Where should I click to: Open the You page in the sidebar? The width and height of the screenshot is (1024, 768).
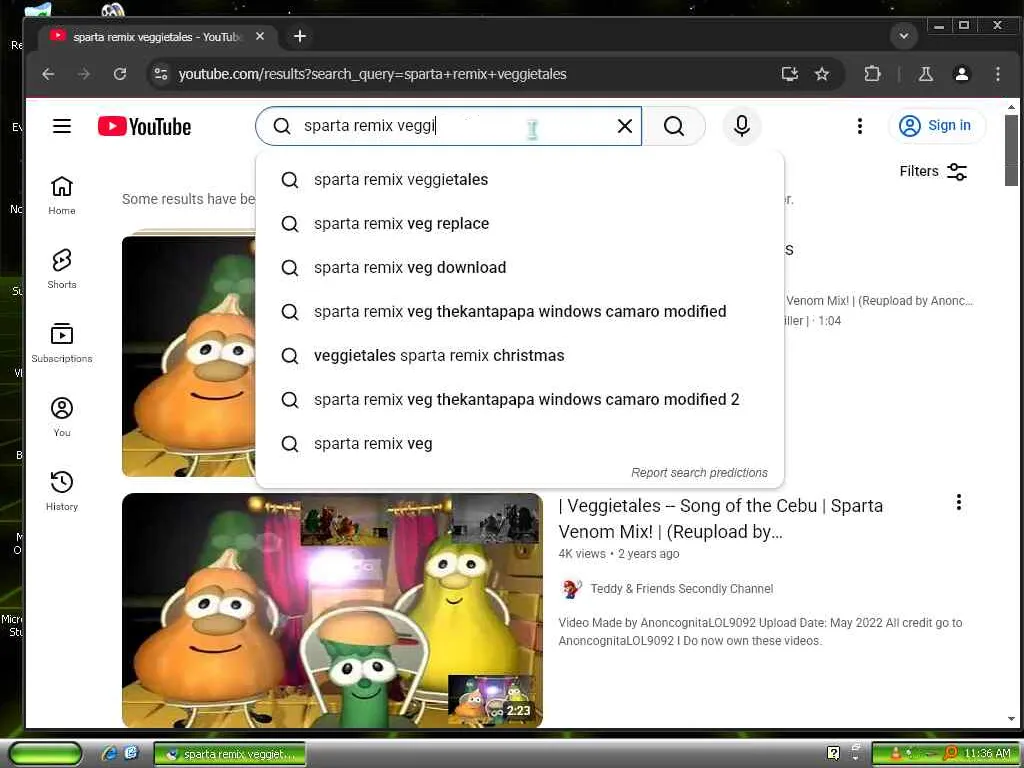pyautogui.click(x=62, y=417)
